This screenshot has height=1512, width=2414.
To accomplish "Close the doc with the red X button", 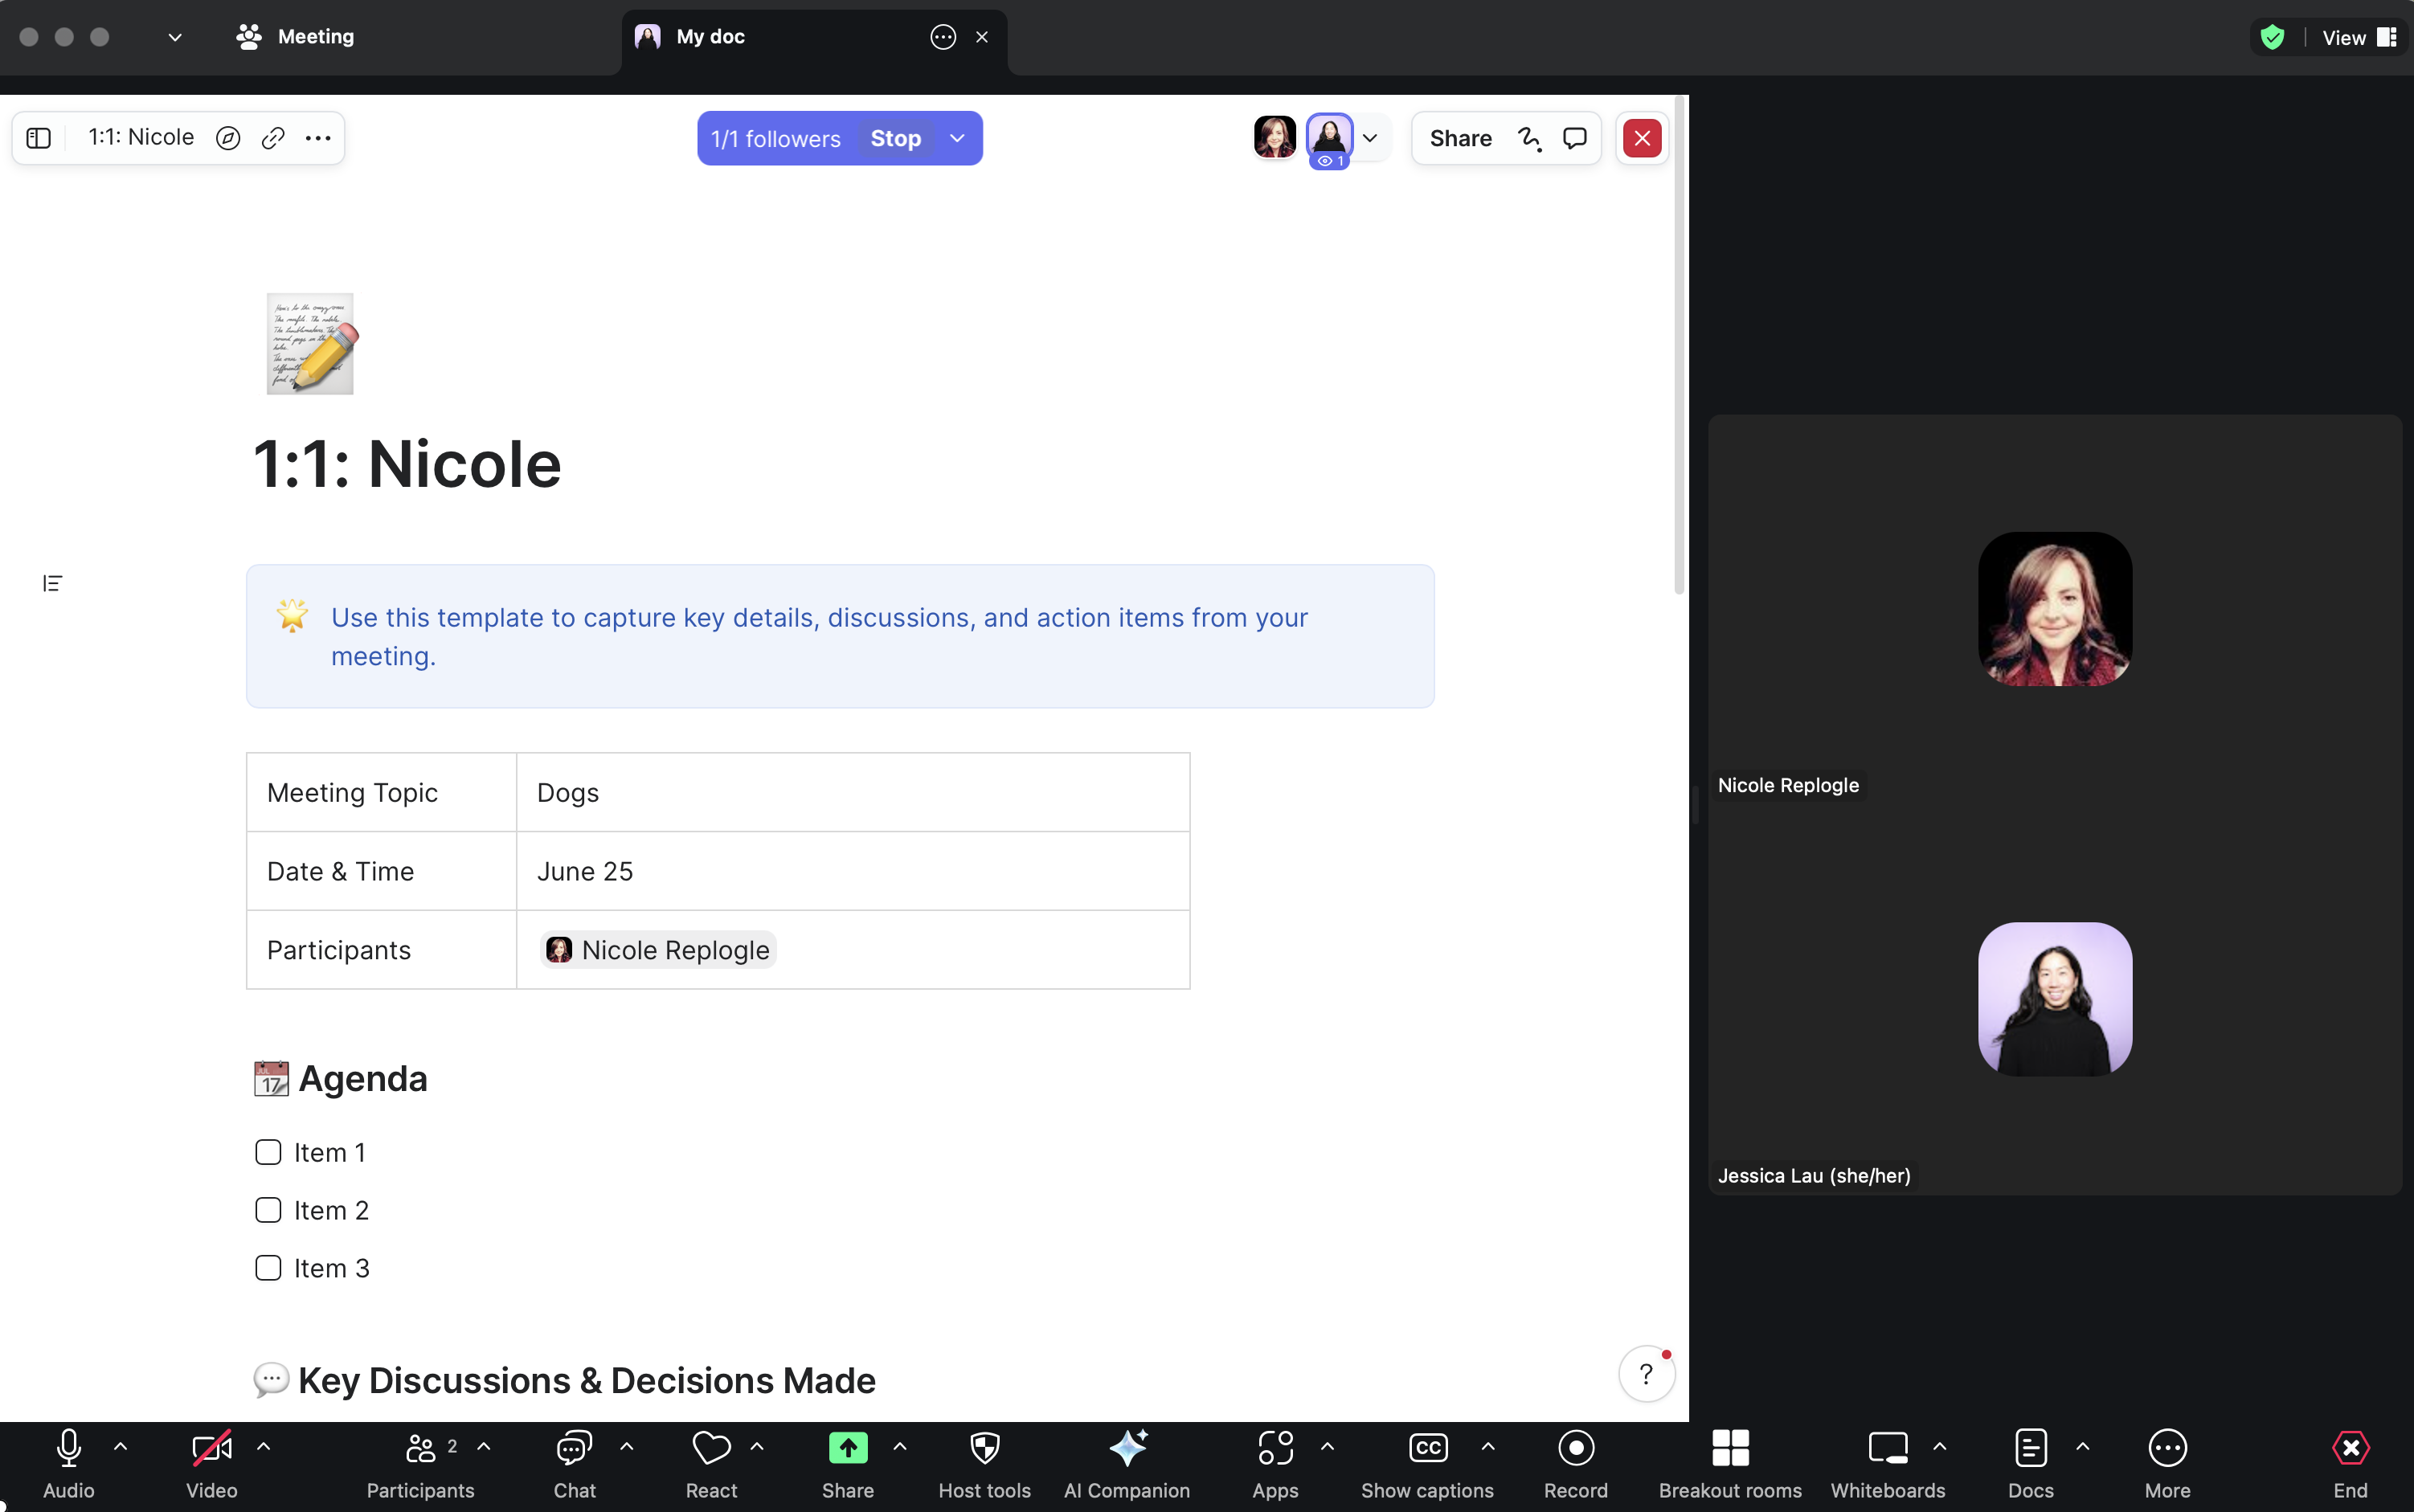I will click(x=1642, y=138).
